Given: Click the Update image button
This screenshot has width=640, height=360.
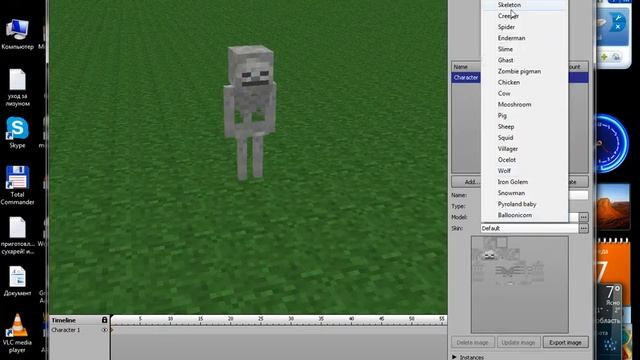Looking at the screenshot, I should 518,342.
